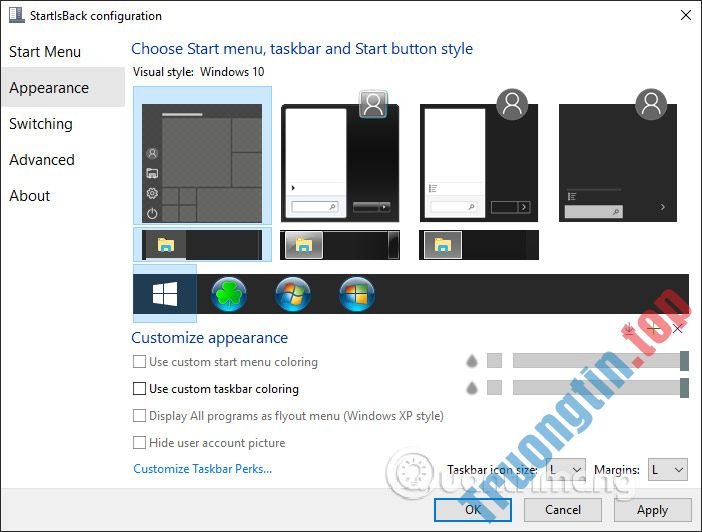Click the taskbar color droplet icon
The image size is (702, 532).
[x=472, y=388]
